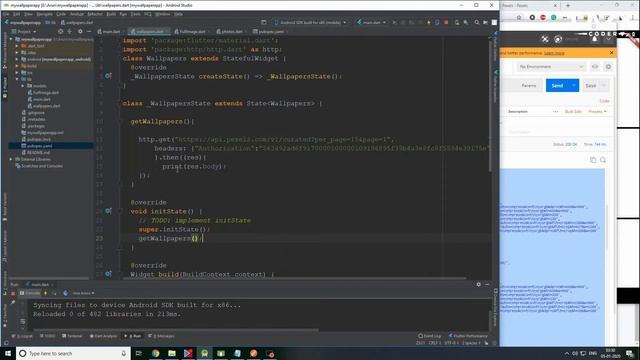Open the Flutter Performance tool window
640x360 pixels.
coord(468,336)
